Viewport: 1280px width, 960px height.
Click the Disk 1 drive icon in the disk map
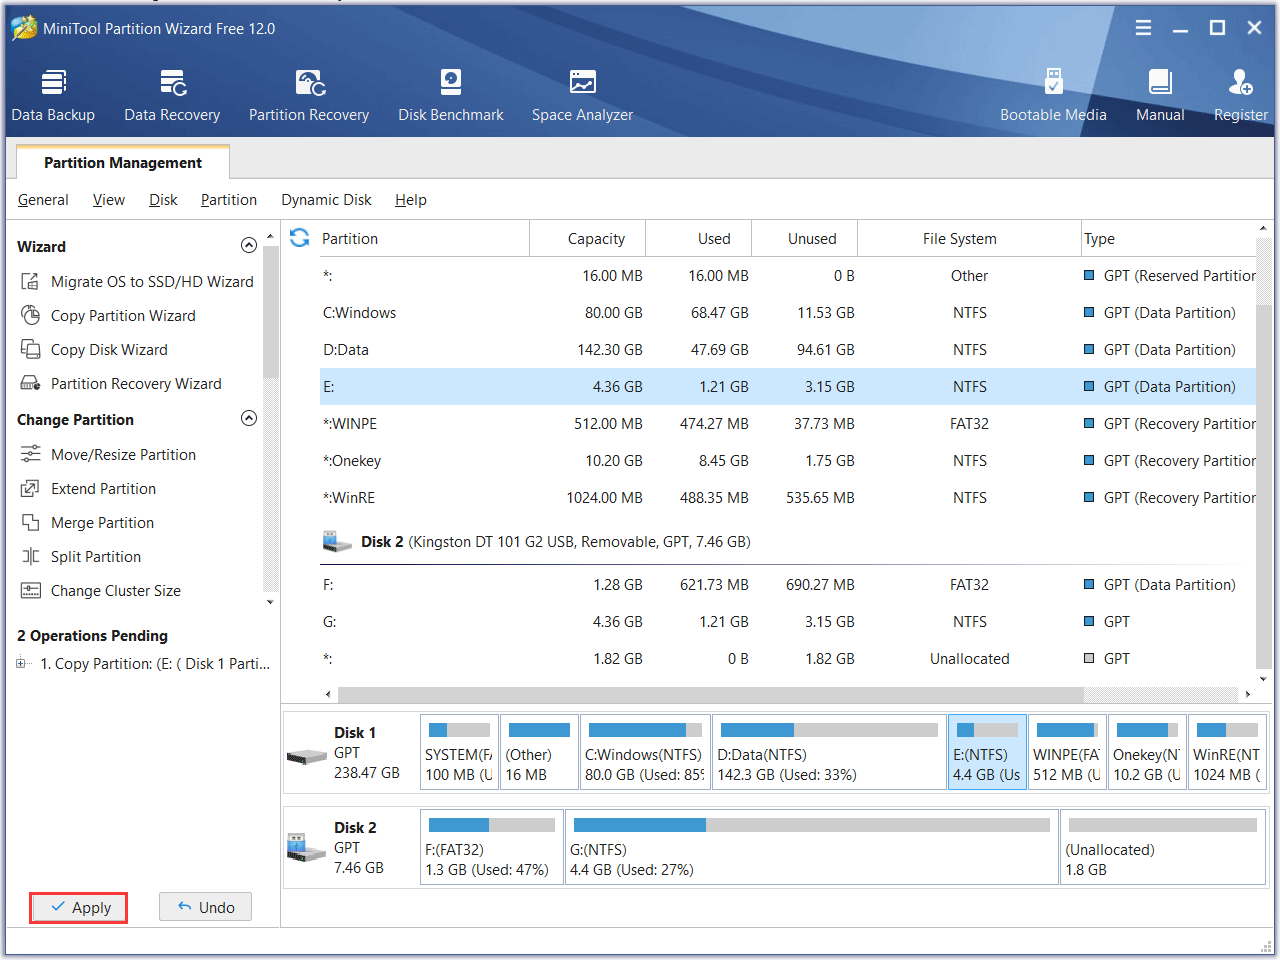pos(306,757)
